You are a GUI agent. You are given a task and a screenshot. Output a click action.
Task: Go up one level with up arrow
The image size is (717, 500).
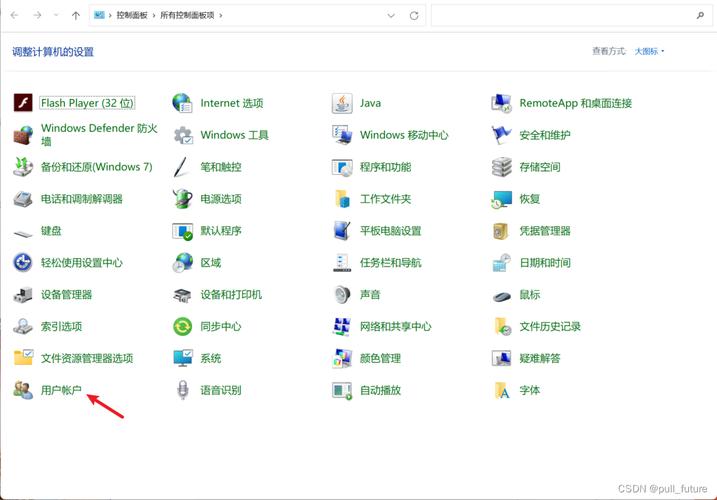(x=76, y=16)
